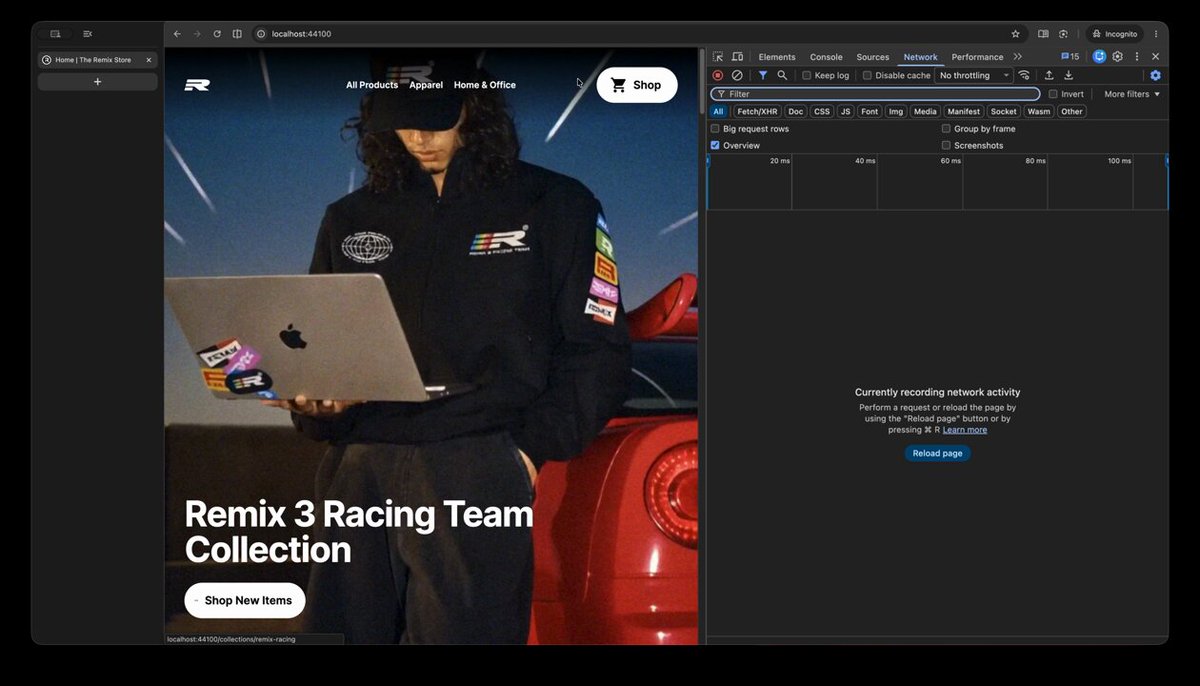This screenshot has width=1200, height=686.
Task: Show more DevTools tabs chevron
Action: (1017, 57)
